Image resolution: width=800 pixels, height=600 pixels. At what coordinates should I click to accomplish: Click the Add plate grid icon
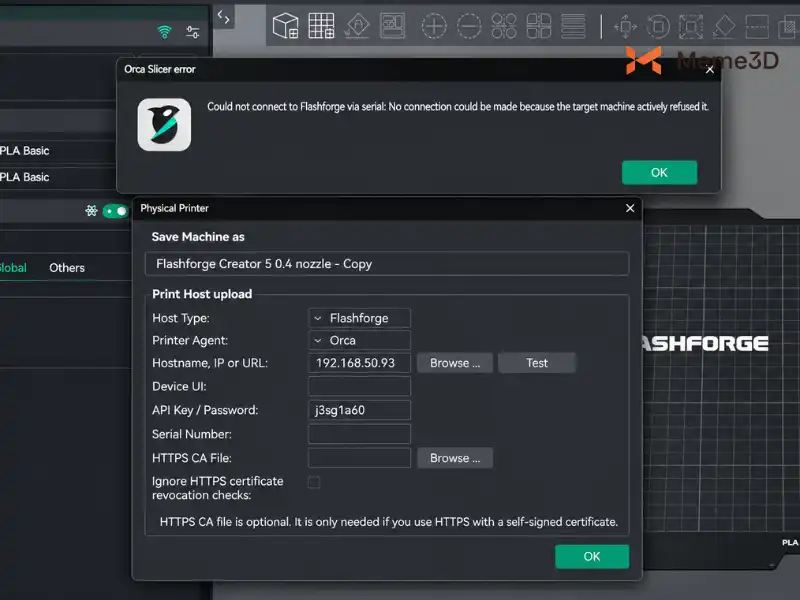(x=321, y=26)
